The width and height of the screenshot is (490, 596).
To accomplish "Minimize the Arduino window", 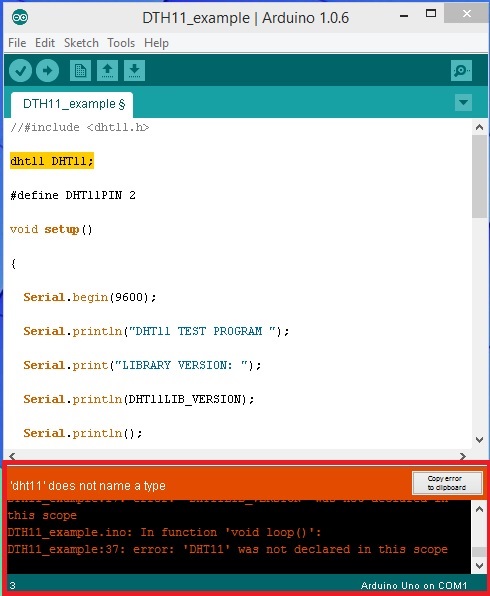I will coord(404,15).
